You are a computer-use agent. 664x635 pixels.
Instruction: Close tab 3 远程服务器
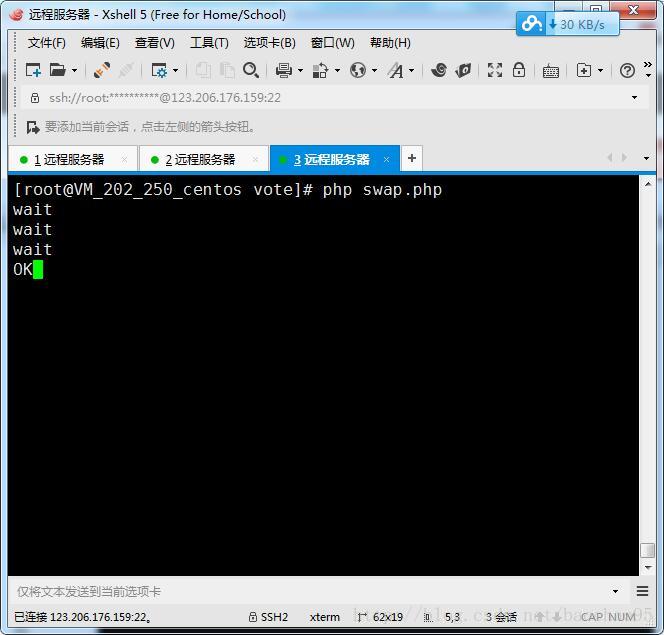(386, 160)
